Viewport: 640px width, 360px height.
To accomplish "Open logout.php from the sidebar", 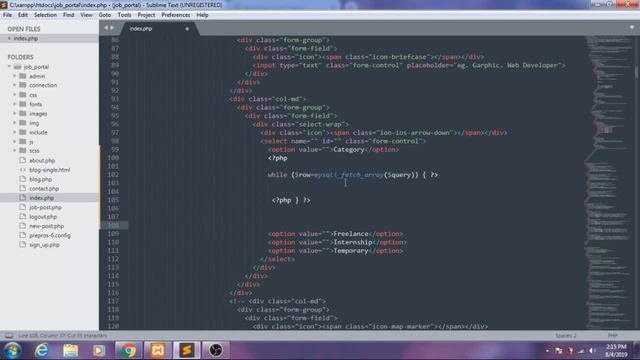I will click(43, 217).
